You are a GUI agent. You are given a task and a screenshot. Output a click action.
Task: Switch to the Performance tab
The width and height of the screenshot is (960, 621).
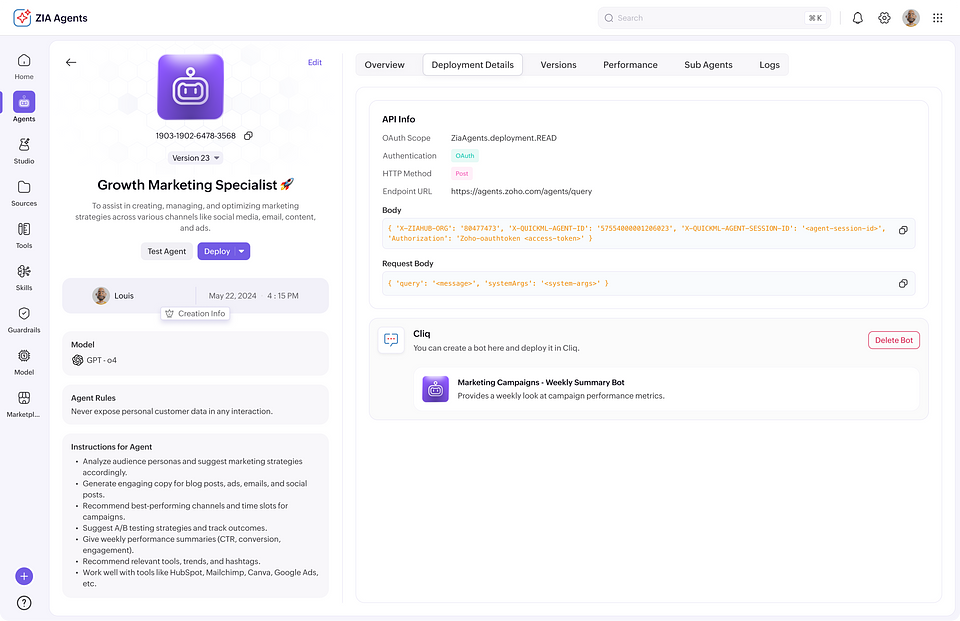pyautogui.click(x=630, y=65)
